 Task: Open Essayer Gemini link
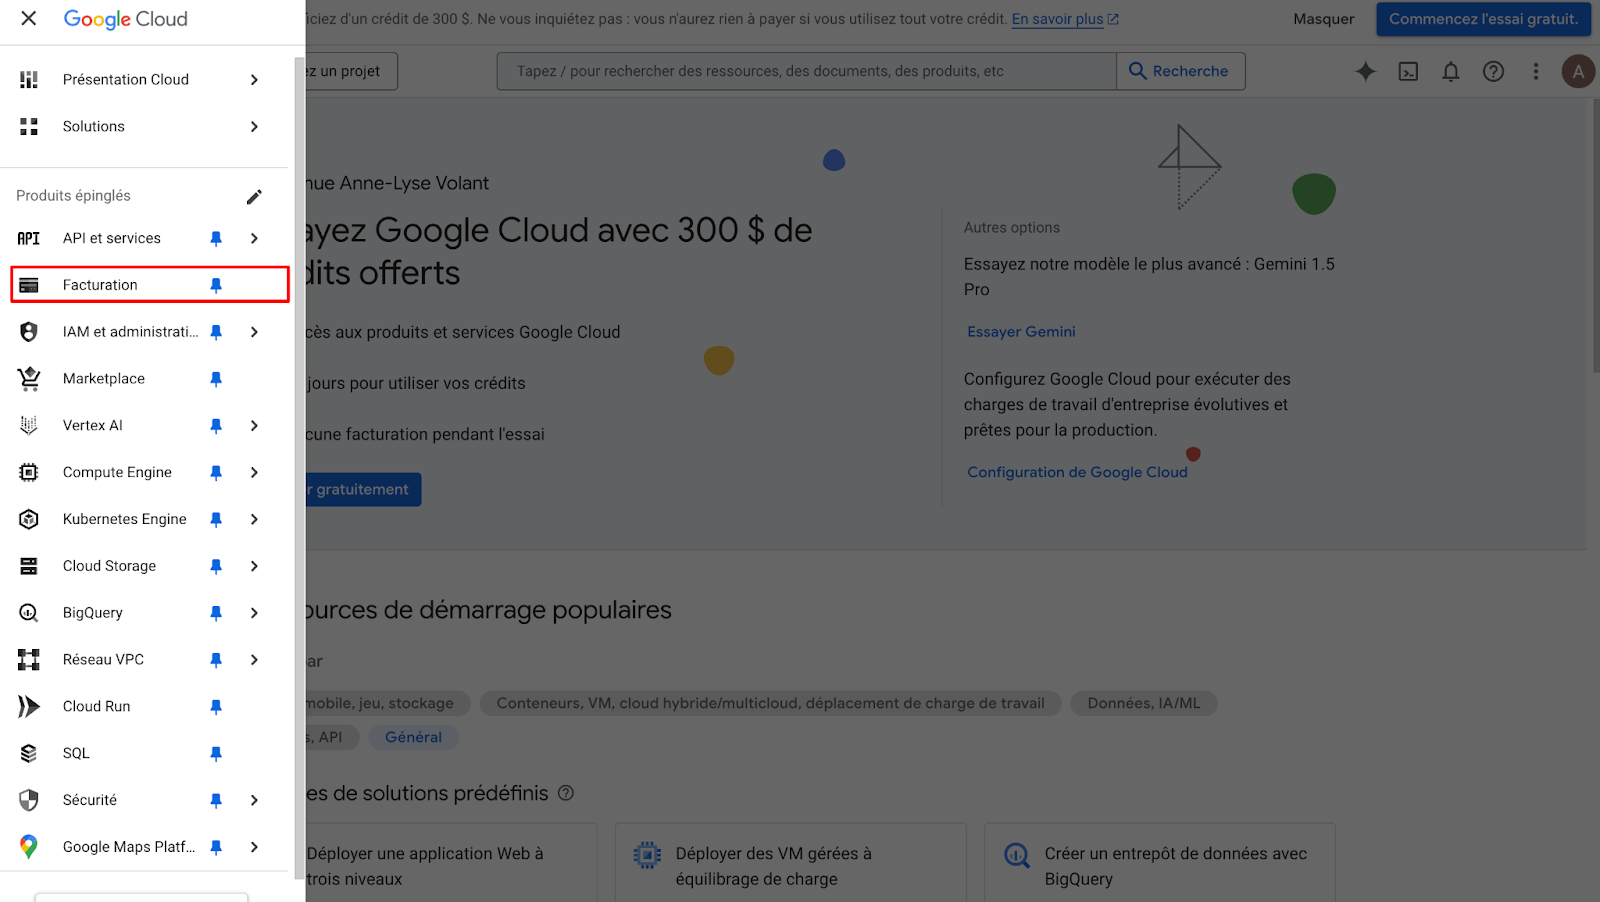pos(1021,332)
